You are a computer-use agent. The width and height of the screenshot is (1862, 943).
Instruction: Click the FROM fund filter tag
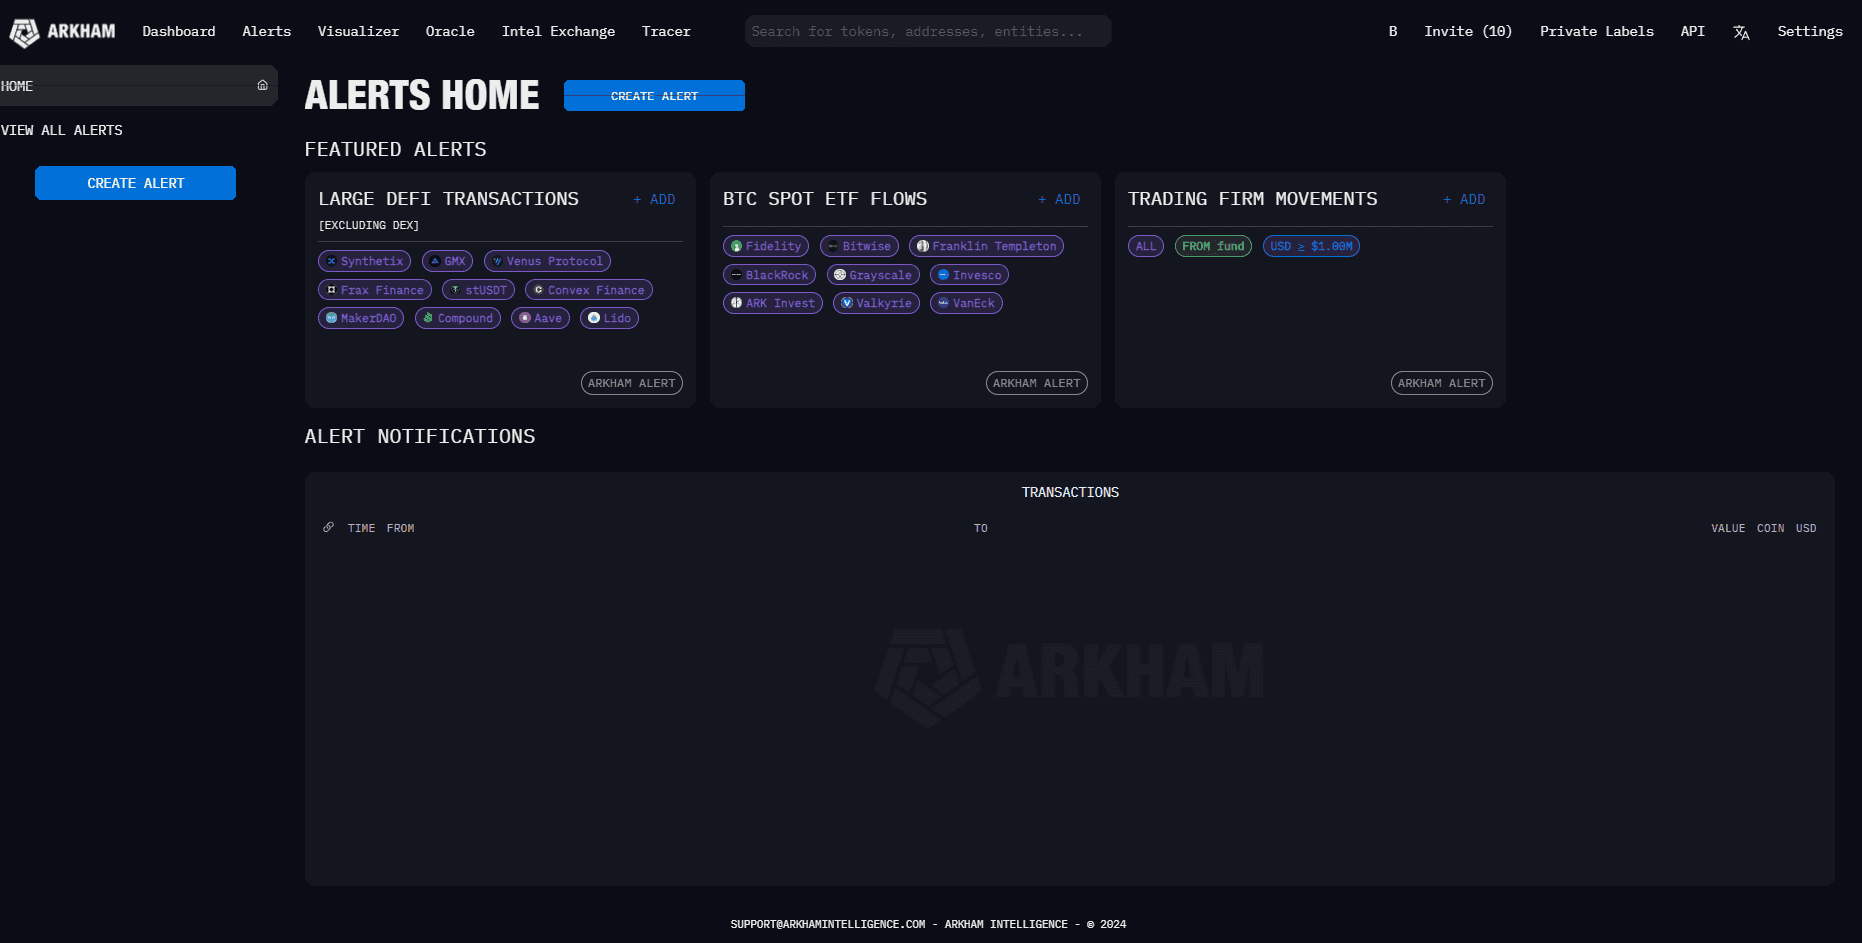click(x=1213, y=246)
